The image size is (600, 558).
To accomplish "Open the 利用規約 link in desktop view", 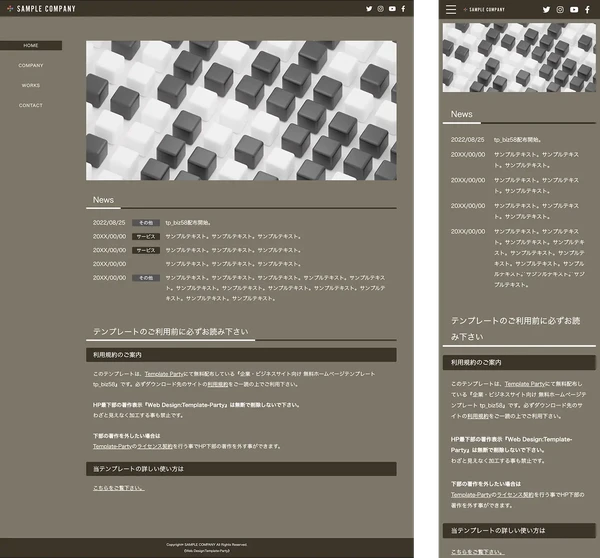I will tap(217, 384).
